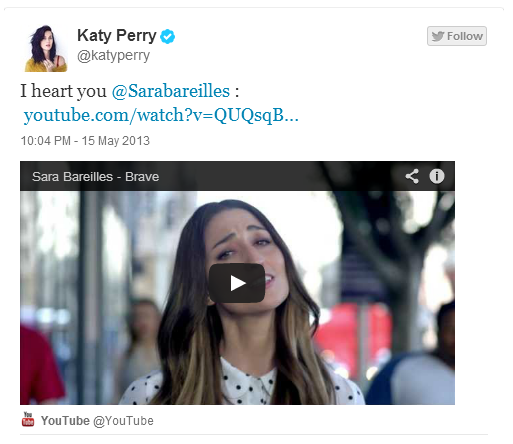Viewport: 513px width, 444px height.
Task: Open the Katy Perry display name
Action: [x=117, y=35]
